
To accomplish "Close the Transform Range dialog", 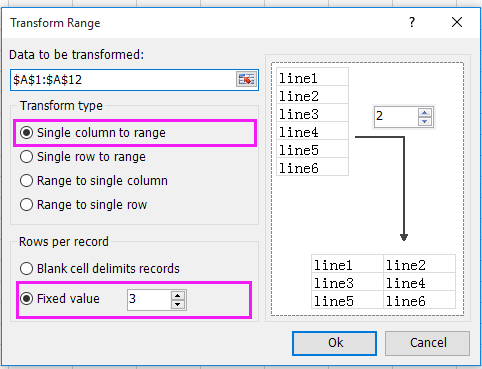I will point(457,22).
